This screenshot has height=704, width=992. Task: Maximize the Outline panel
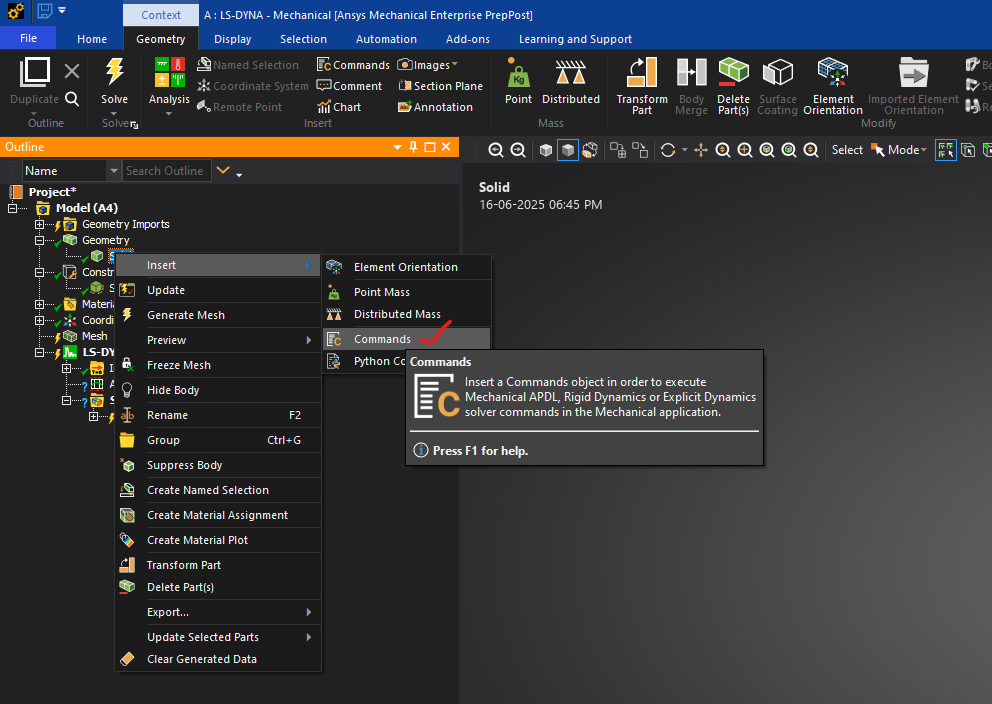pos(430,147)
